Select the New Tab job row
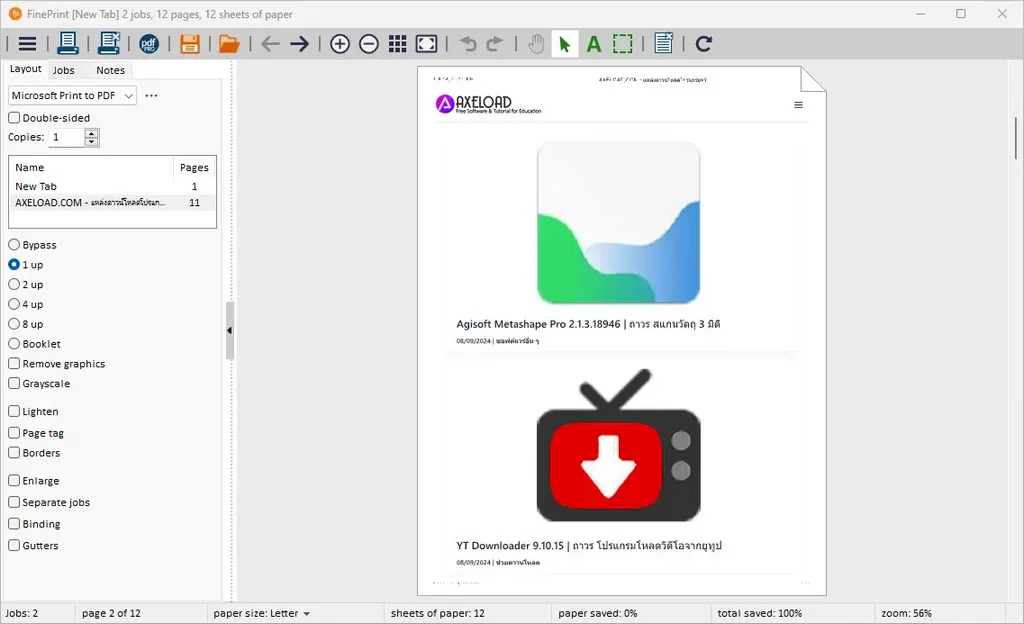Screen dimensions: 1024x624 [112, 186]
